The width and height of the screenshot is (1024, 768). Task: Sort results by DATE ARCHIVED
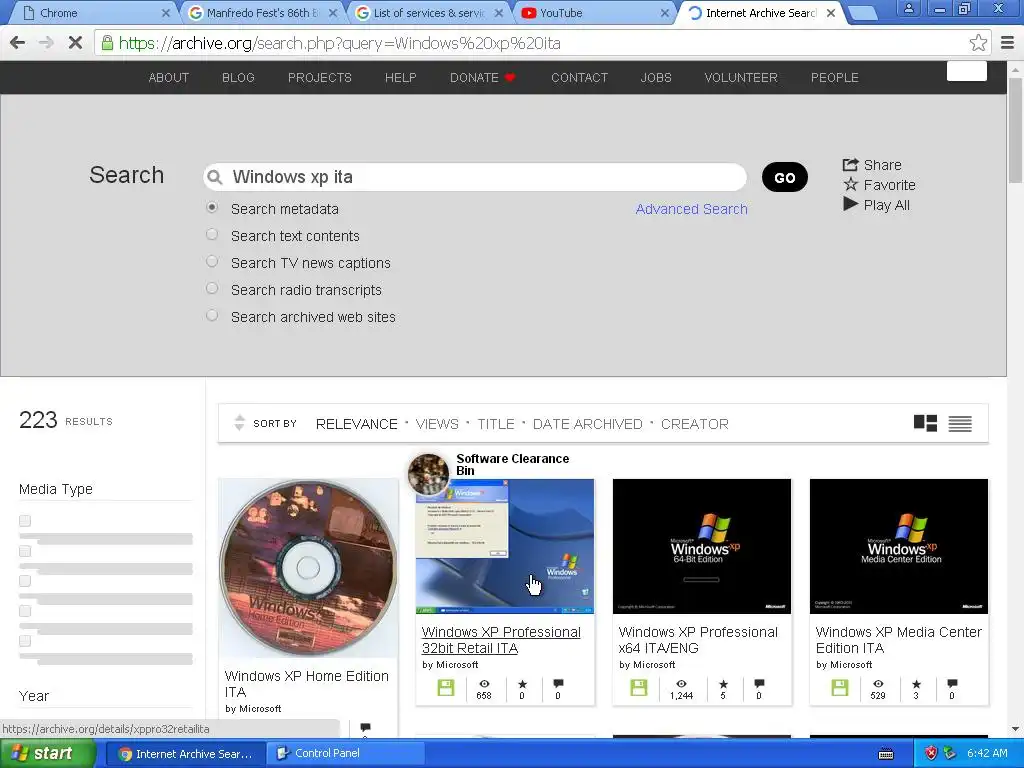[587, 424]
